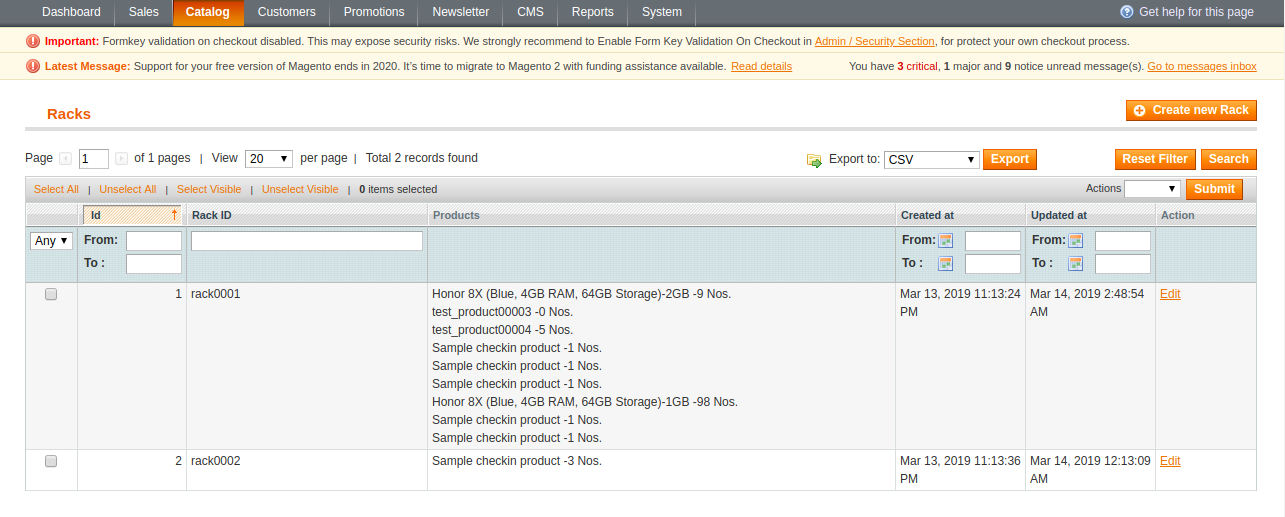Screen dimensions: 1285x517
Task: Go to the Reports menu
Action: pyautogui.click(x=592, y=12)
